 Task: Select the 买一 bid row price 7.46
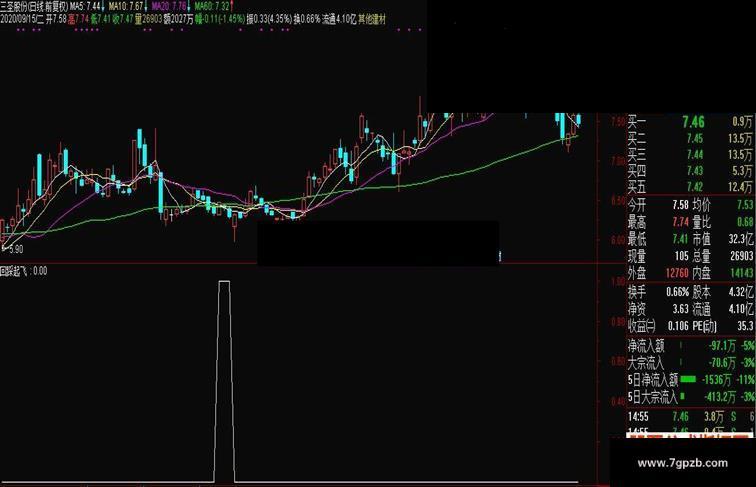click(693, 122)
